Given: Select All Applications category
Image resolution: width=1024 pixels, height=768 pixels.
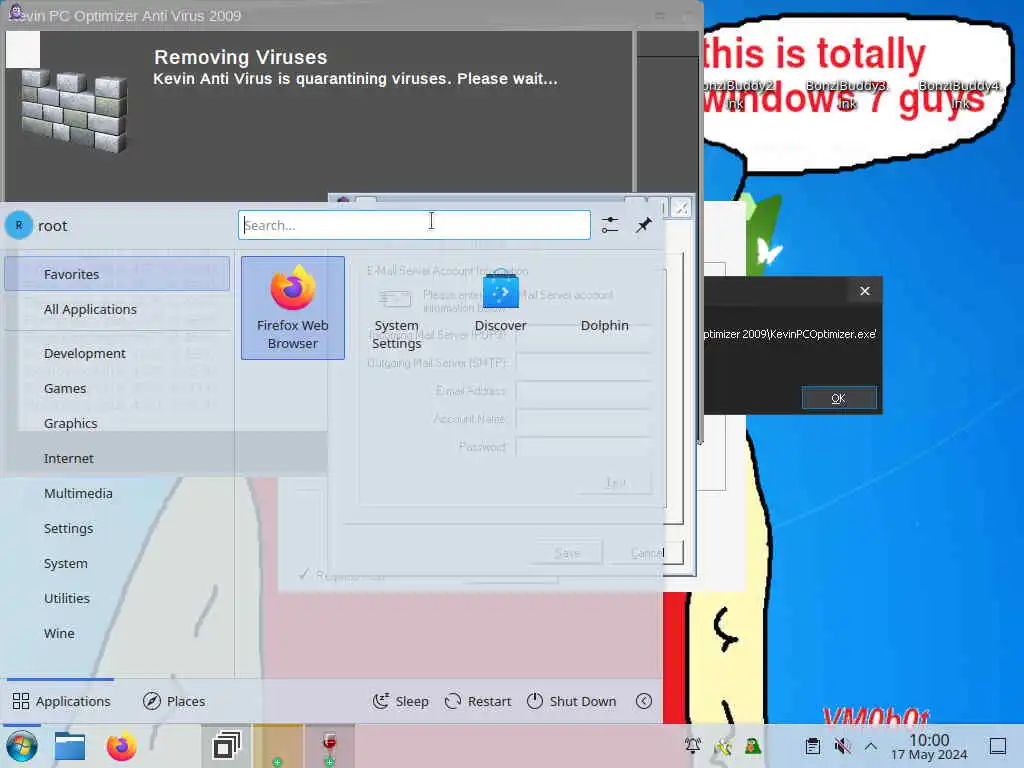Looking at the screenshot, I should pos(117,310).
